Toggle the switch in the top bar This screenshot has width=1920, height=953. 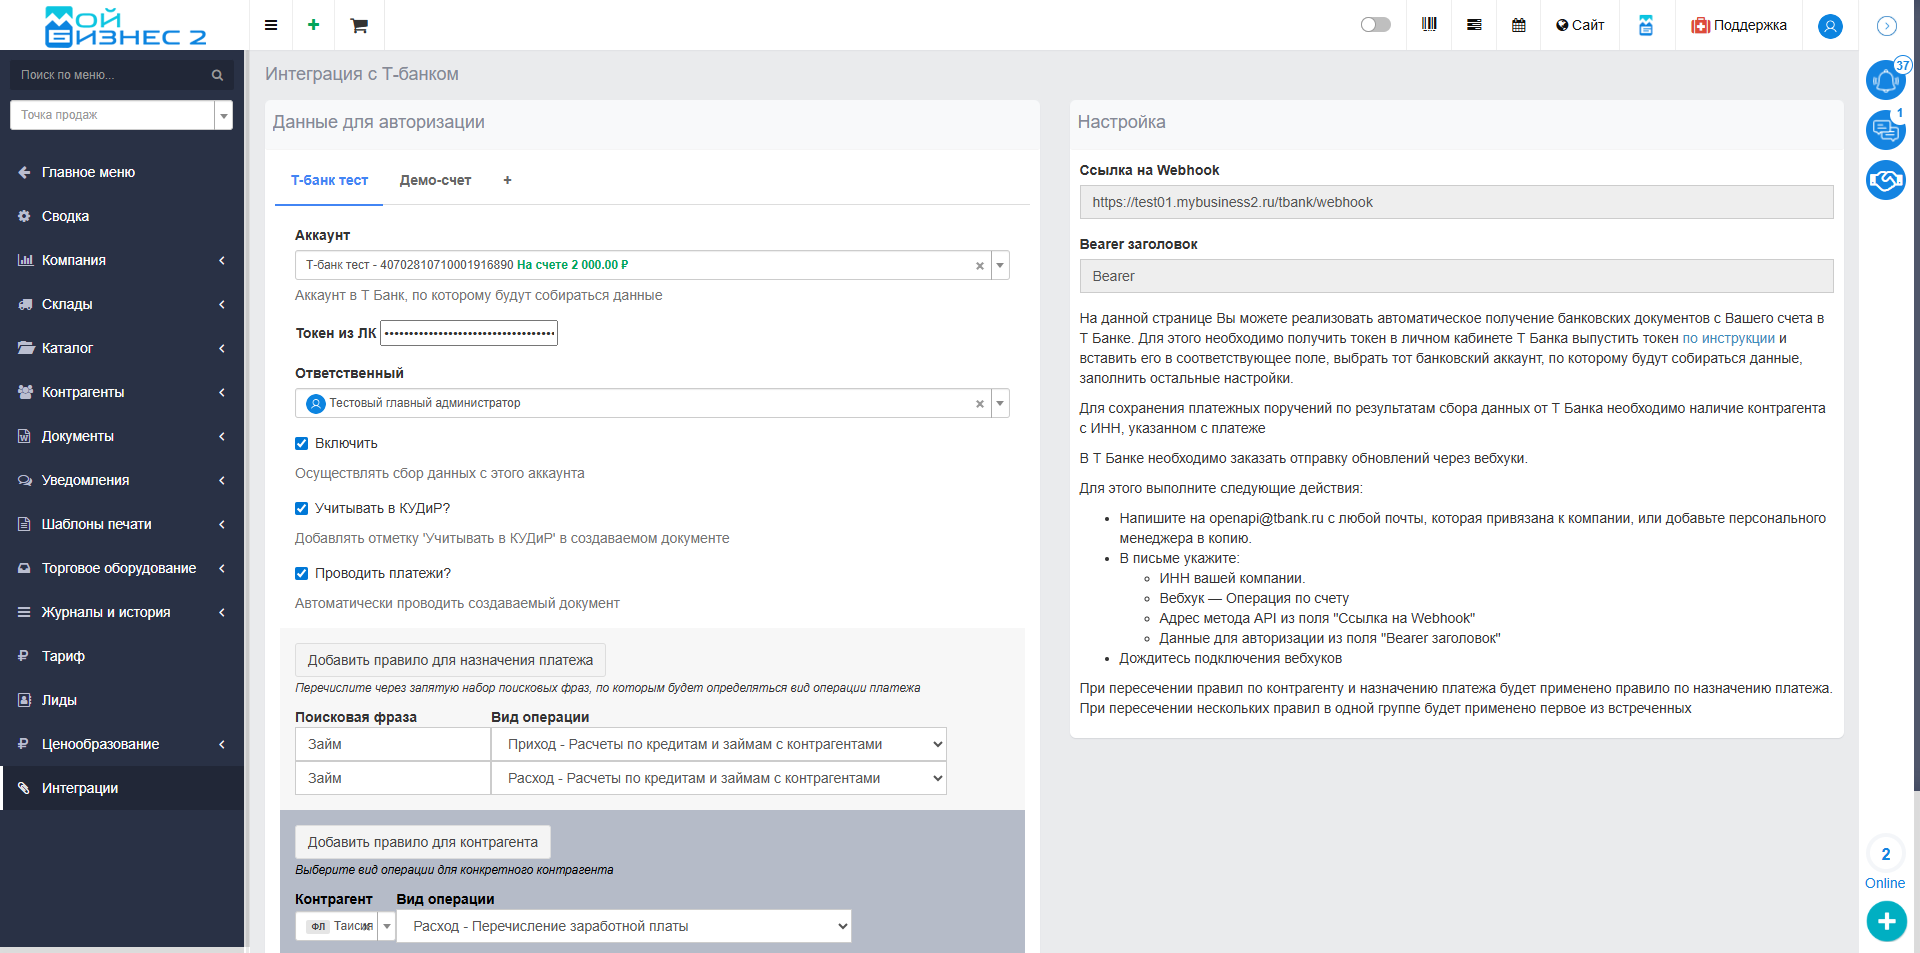coord(1375,25)
